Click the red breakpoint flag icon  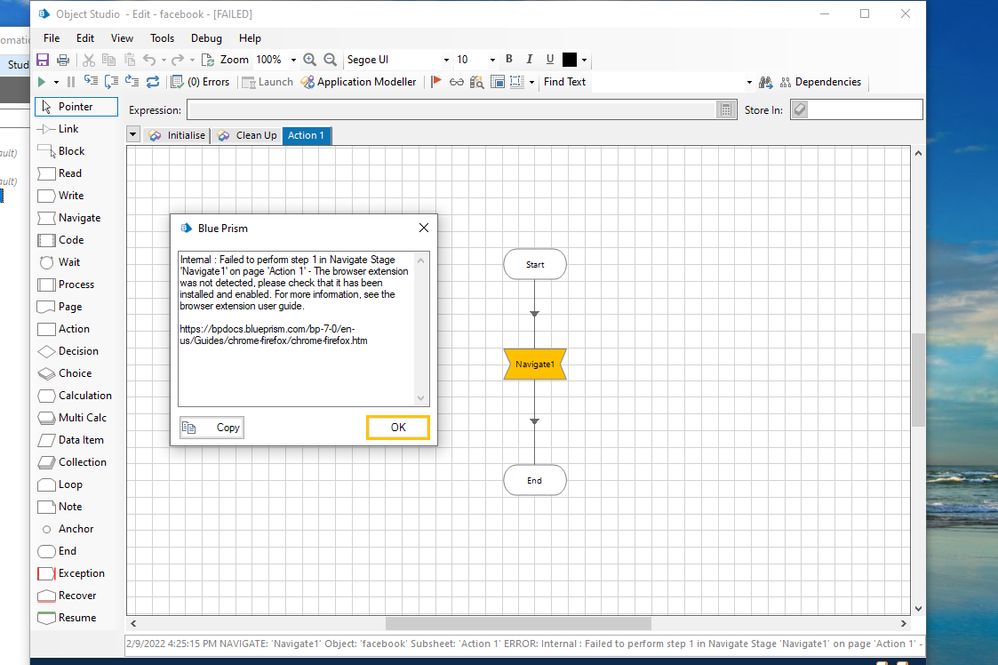(x=436, y=82)
